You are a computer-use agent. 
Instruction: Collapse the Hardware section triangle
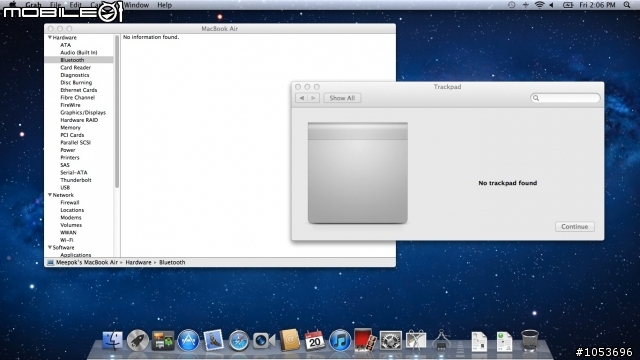click(x=50, y=37)
